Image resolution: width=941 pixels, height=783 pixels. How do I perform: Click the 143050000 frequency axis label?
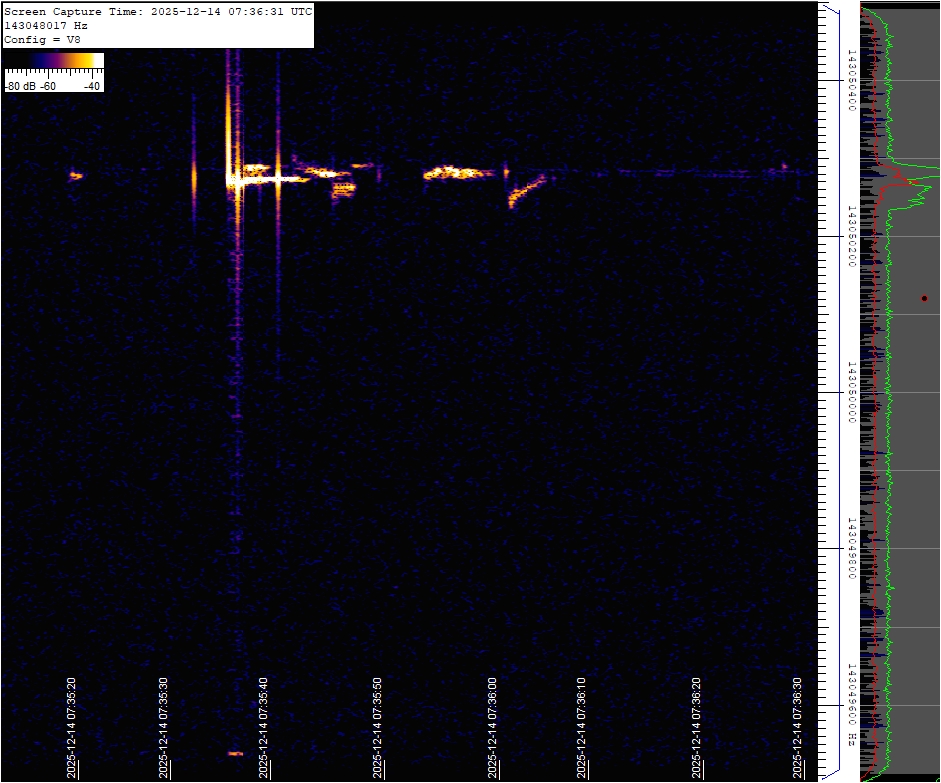pyautogui.click(x=851, y=393)
